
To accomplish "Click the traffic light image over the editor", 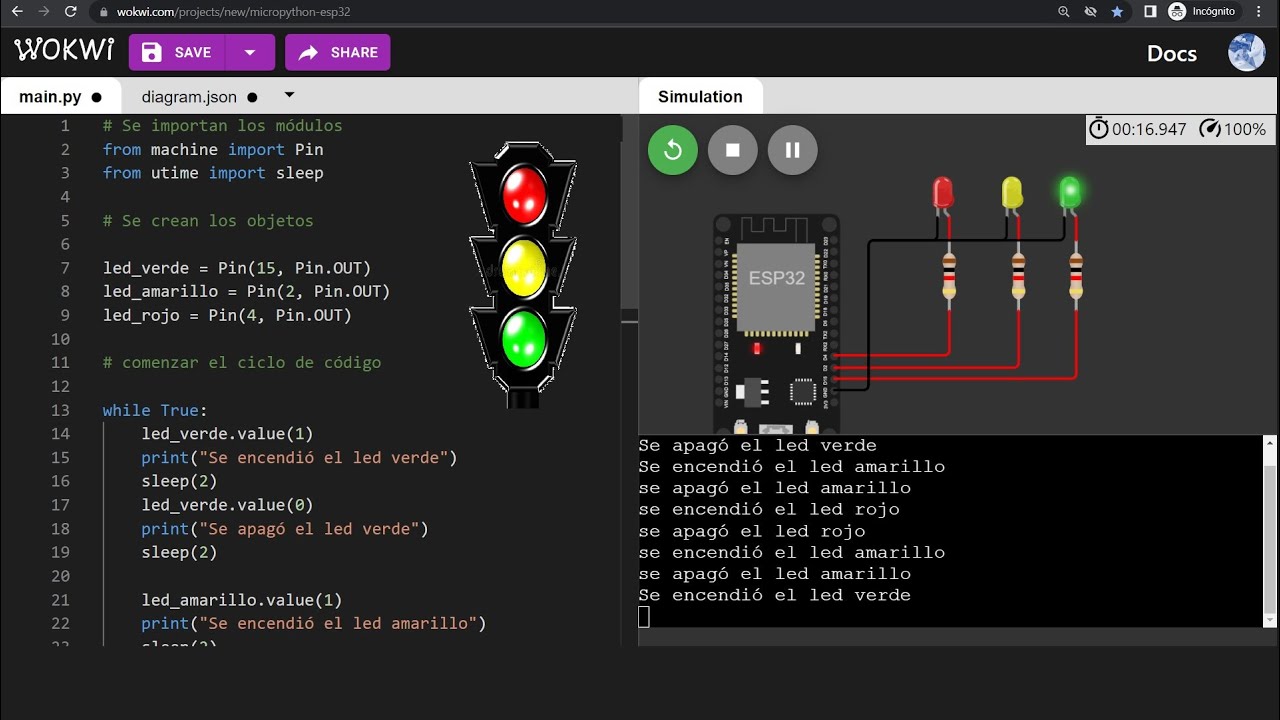I will 523,274.
